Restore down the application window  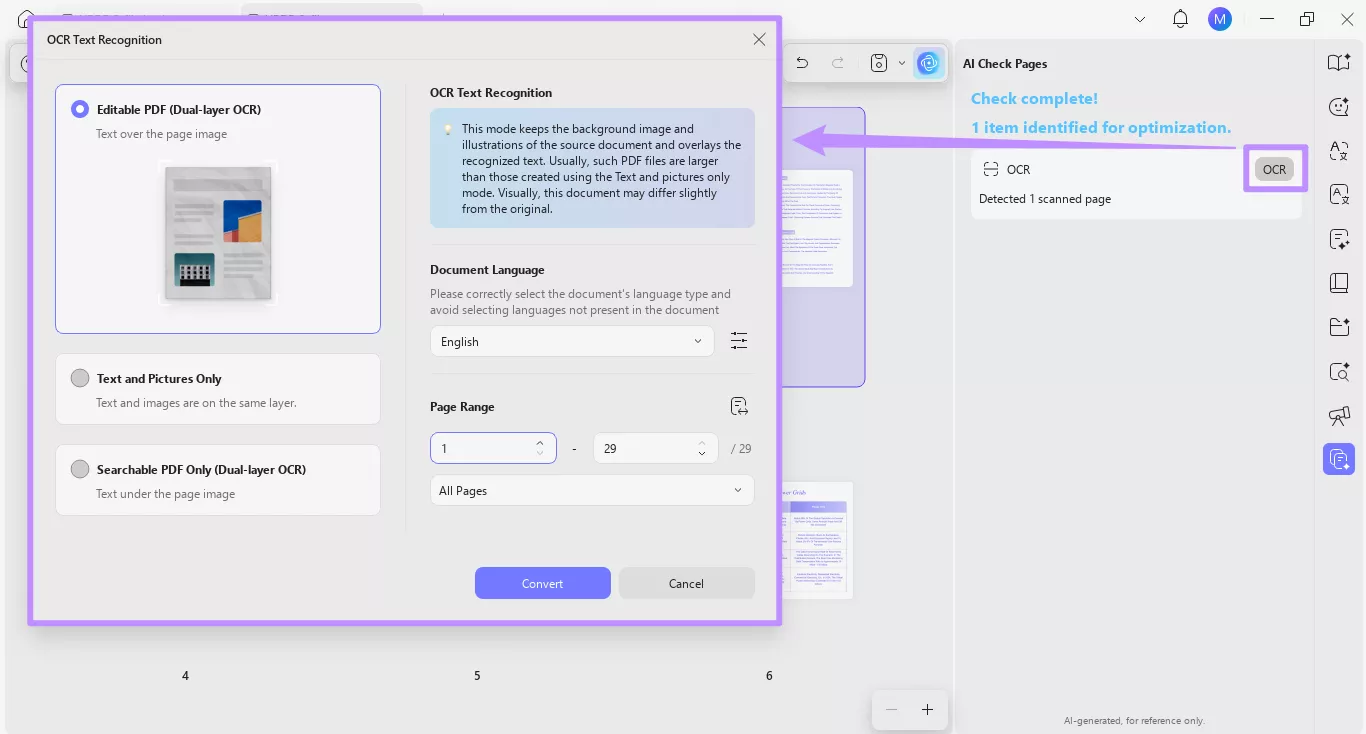point(1307,19)
